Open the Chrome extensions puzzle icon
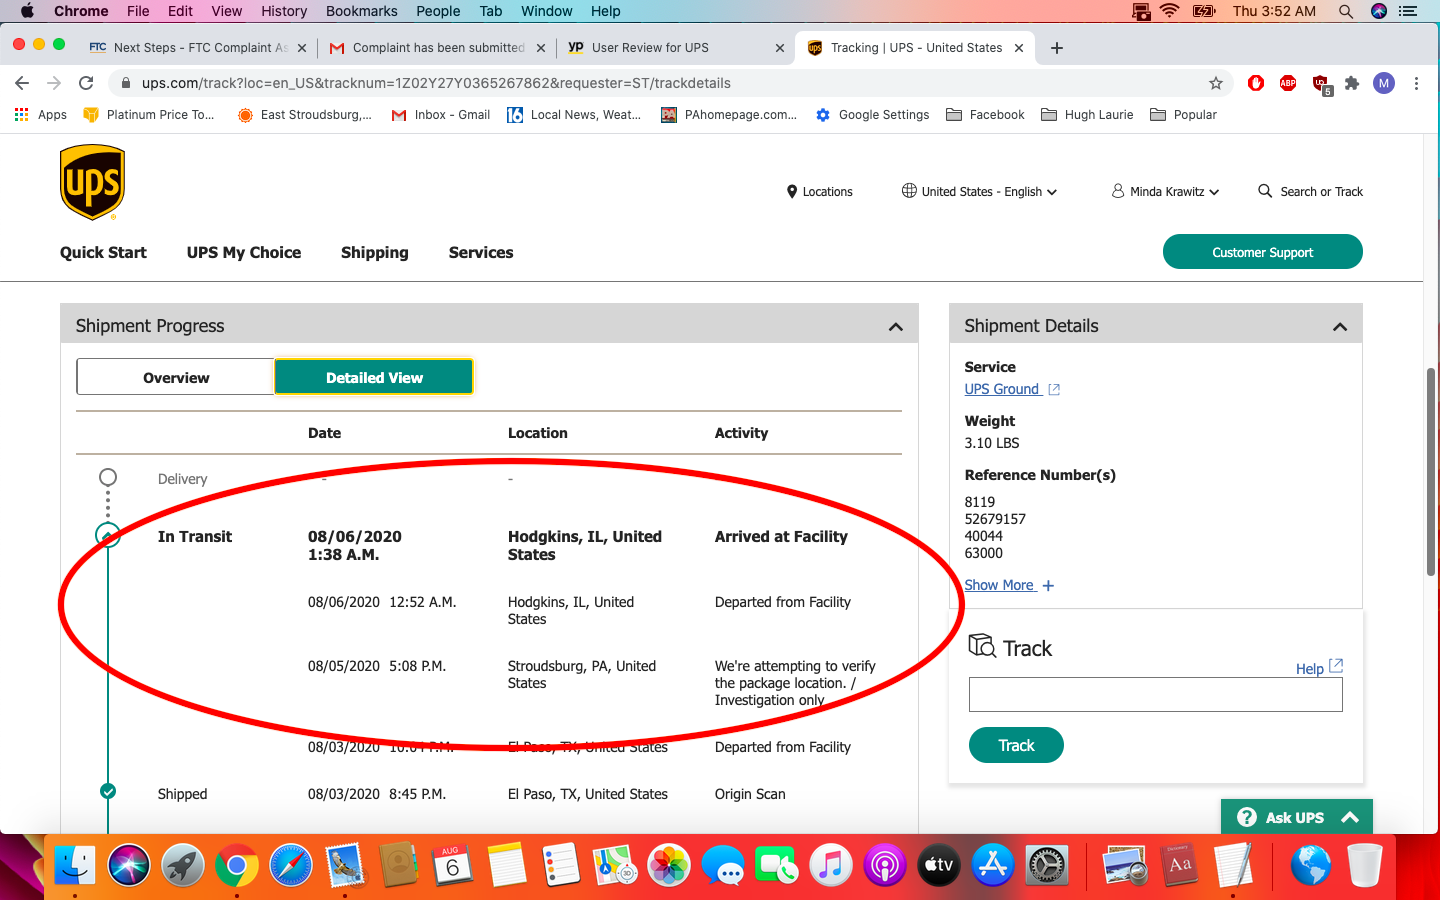The height and width of the screenshot is (900, 1440). (1352, 83)
